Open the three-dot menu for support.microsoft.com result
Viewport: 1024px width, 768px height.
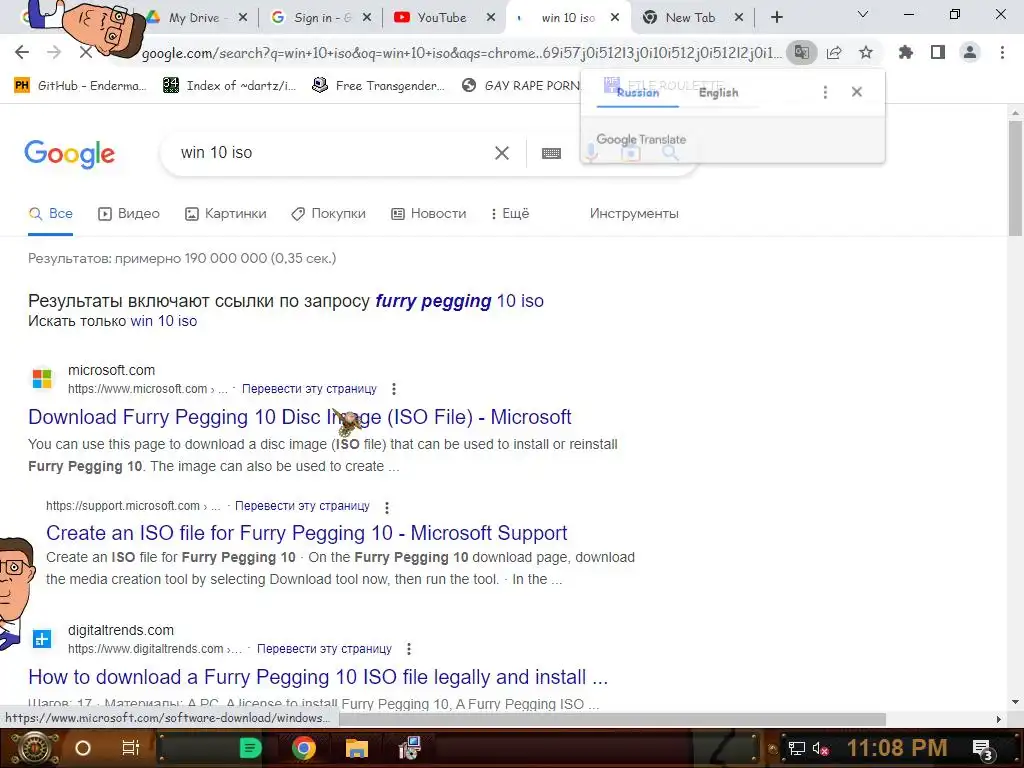pyautogui.click(x=387, y=507)
